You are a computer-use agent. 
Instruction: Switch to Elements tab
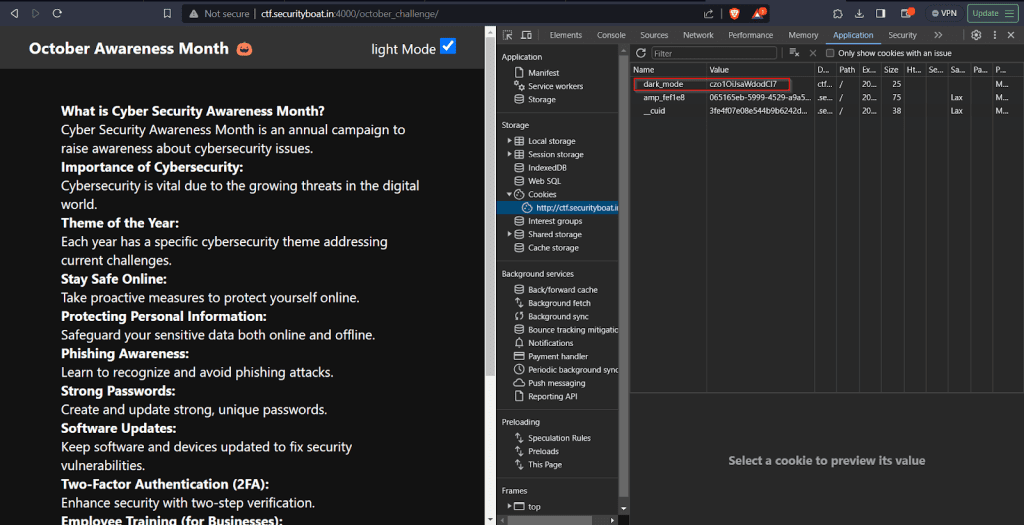566,35
